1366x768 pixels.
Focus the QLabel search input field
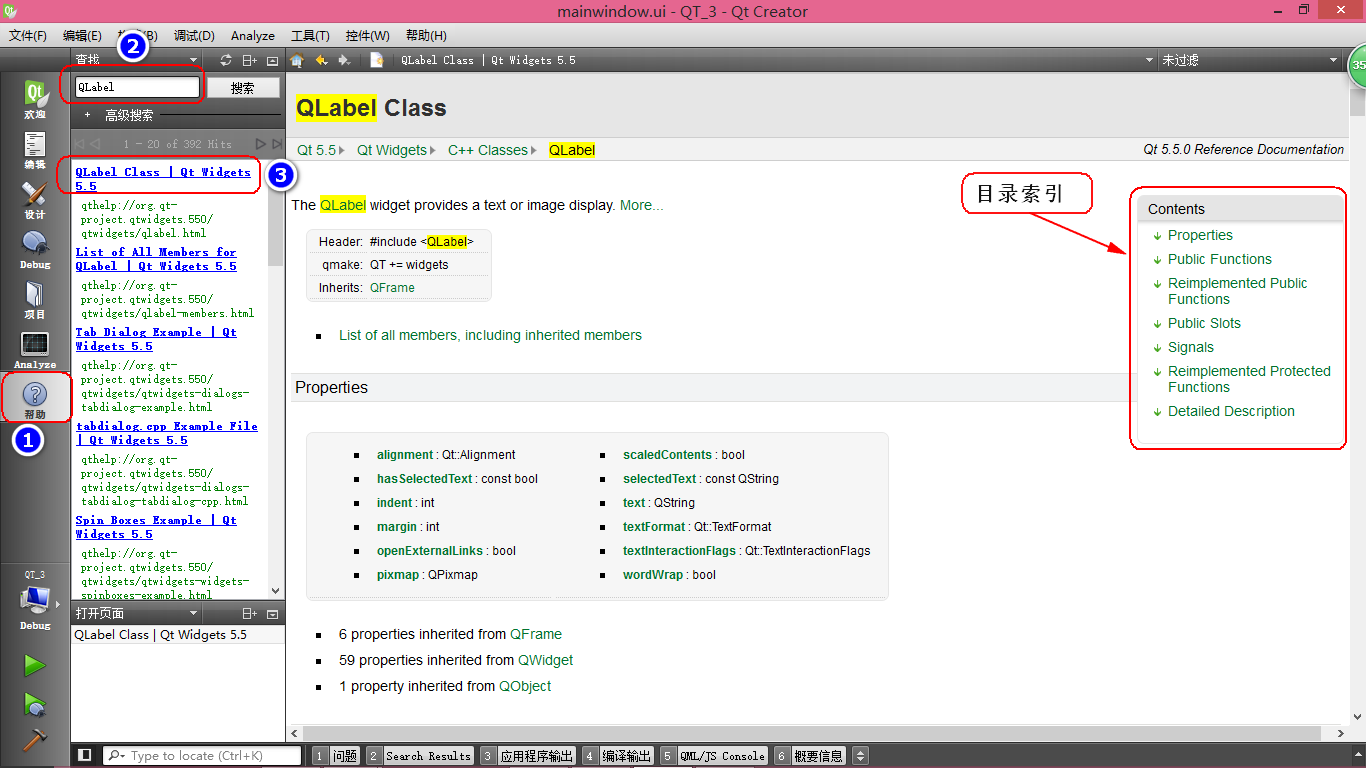[138, 87]
